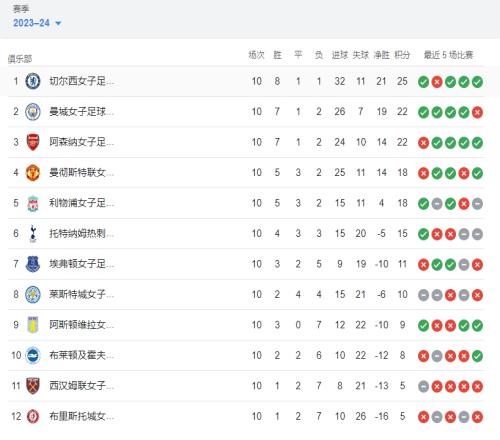Open 布里斯托城女 team name link
Viewport: 500px width, 440px height.
click(x=82, y=416)
